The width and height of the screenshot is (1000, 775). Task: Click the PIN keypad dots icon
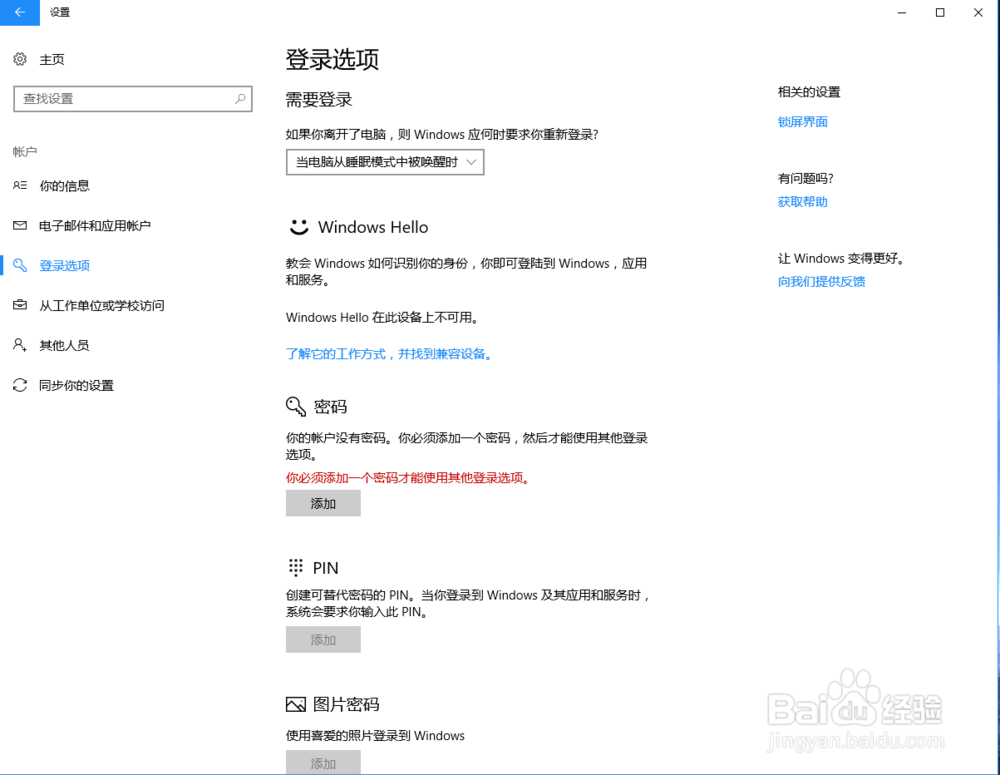[x=296, y=567]
